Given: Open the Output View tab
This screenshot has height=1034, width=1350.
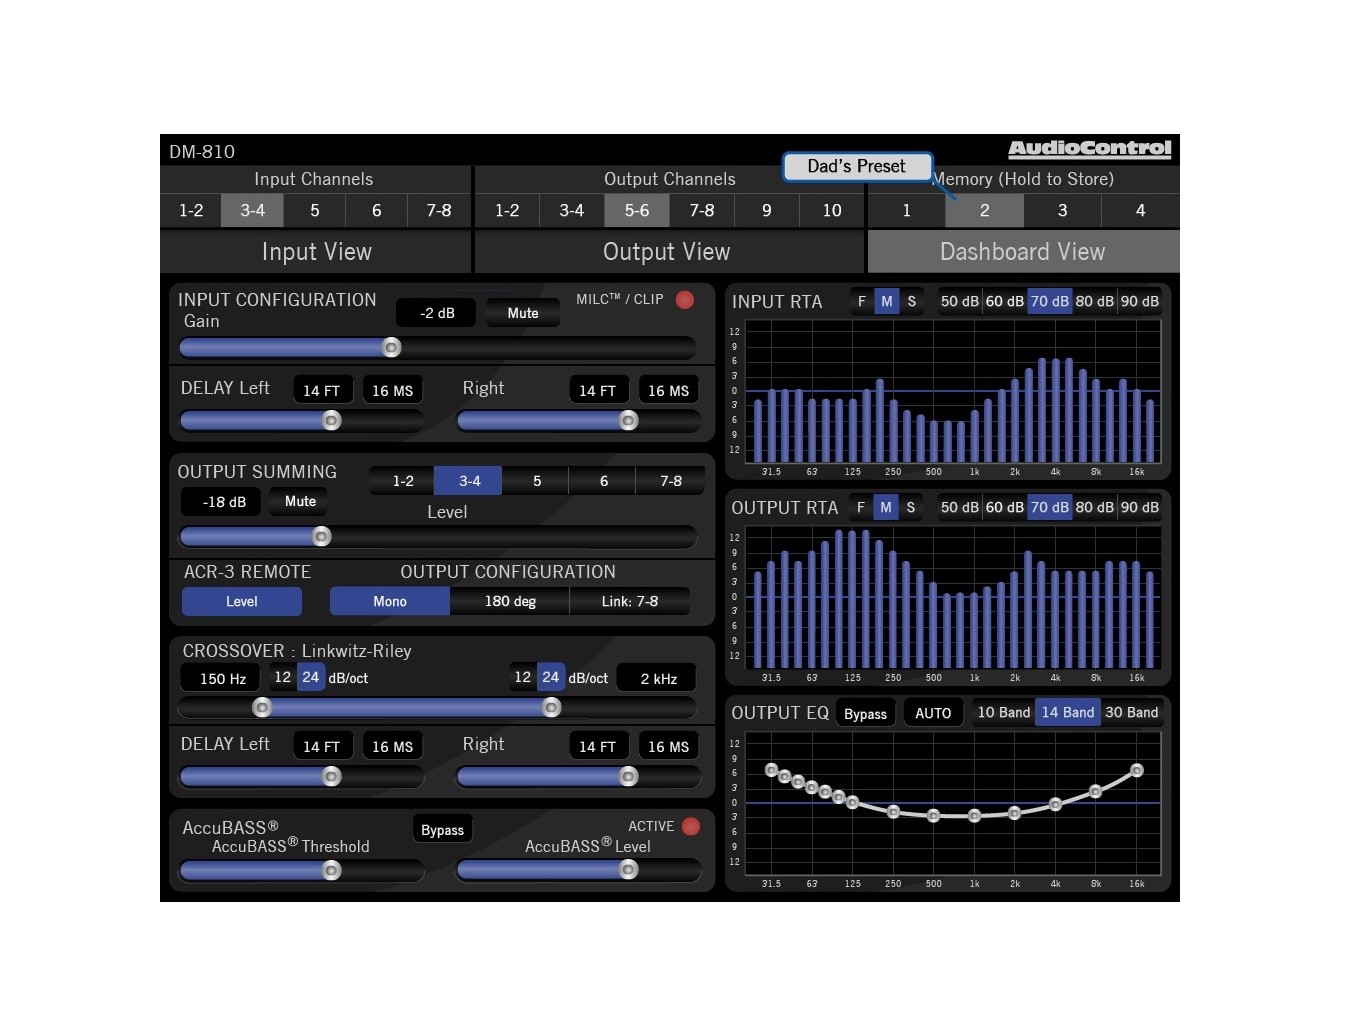Looking at the screenshot, I should click(667, 252).
